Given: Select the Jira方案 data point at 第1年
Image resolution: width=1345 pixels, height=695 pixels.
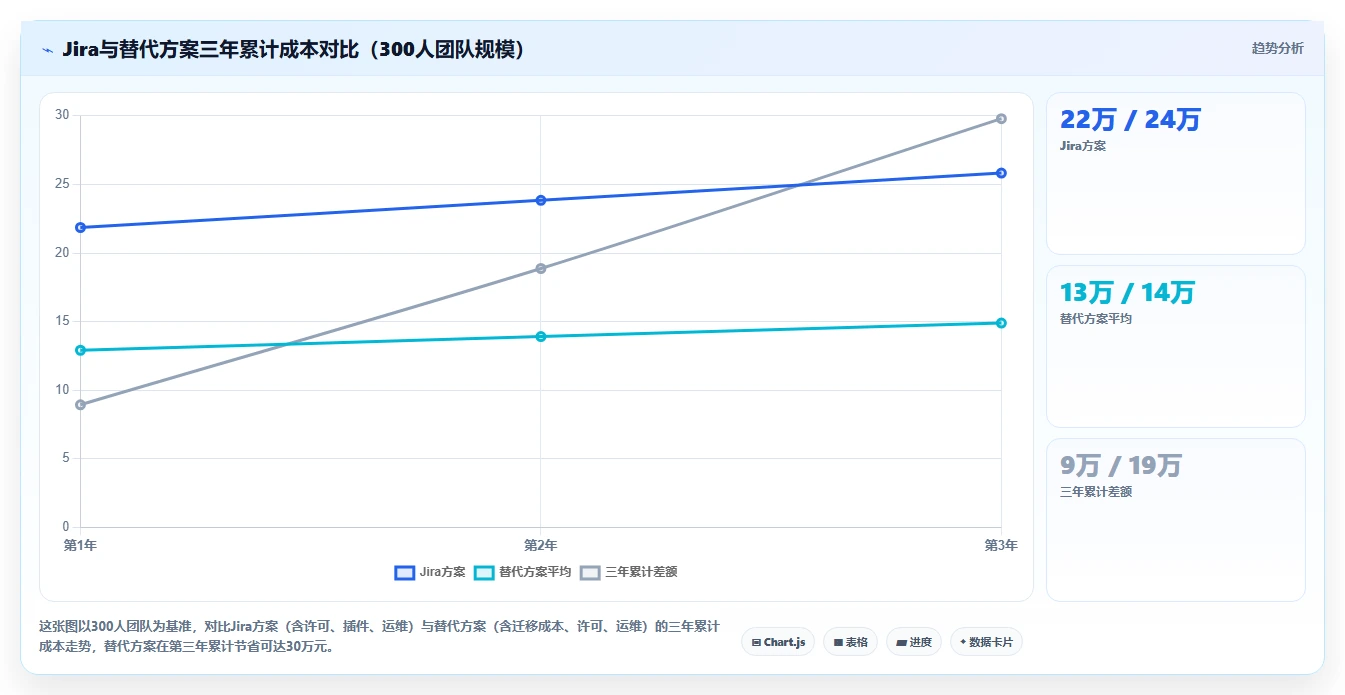Looking at the screenshot, I should pyautogui.click(x=80, y=227).
